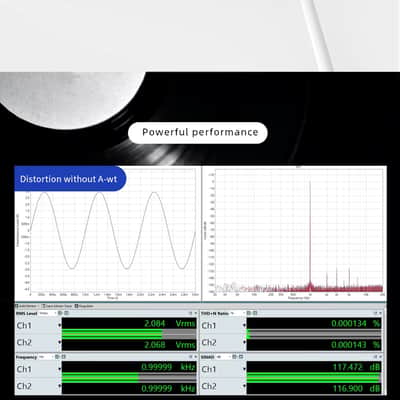Click the pop-out icon in THD+N Ratio header
This screenshot has width=400, height=400.
375,313
